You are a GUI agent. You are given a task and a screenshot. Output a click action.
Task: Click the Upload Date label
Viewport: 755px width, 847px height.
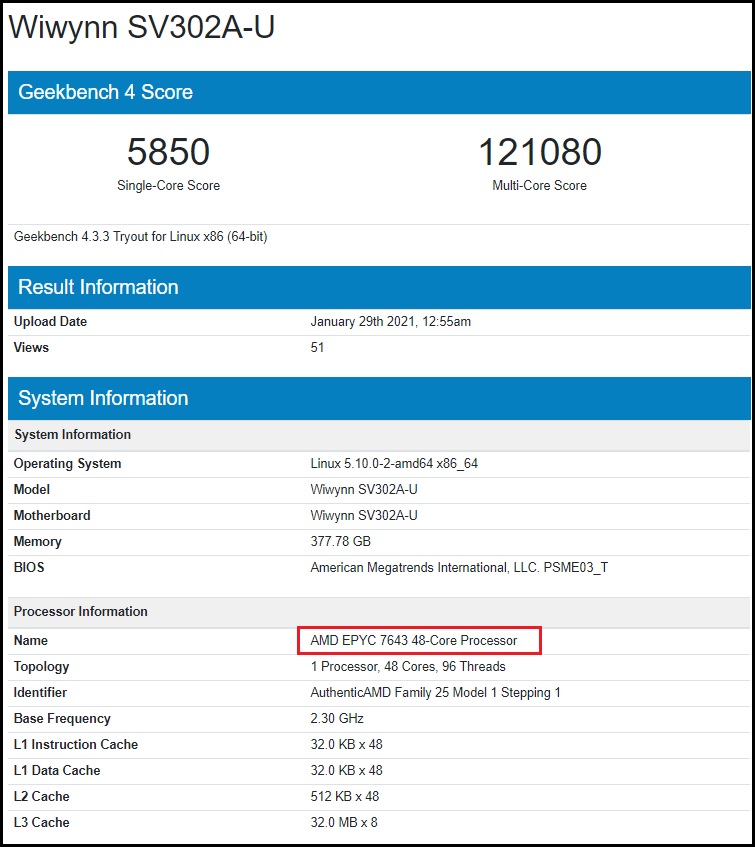click(x=50, y=321)
